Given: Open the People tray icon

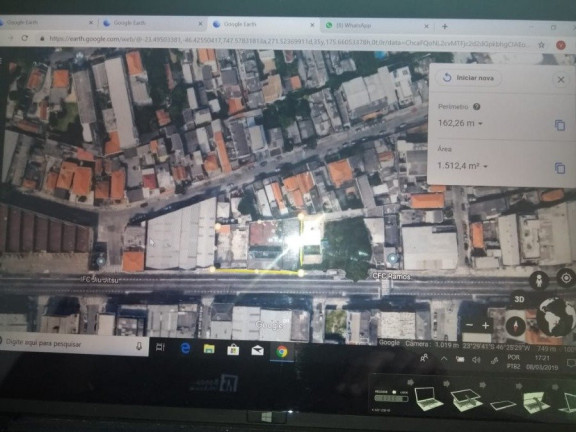Looking at the screenshot, I should coord(424,357).
